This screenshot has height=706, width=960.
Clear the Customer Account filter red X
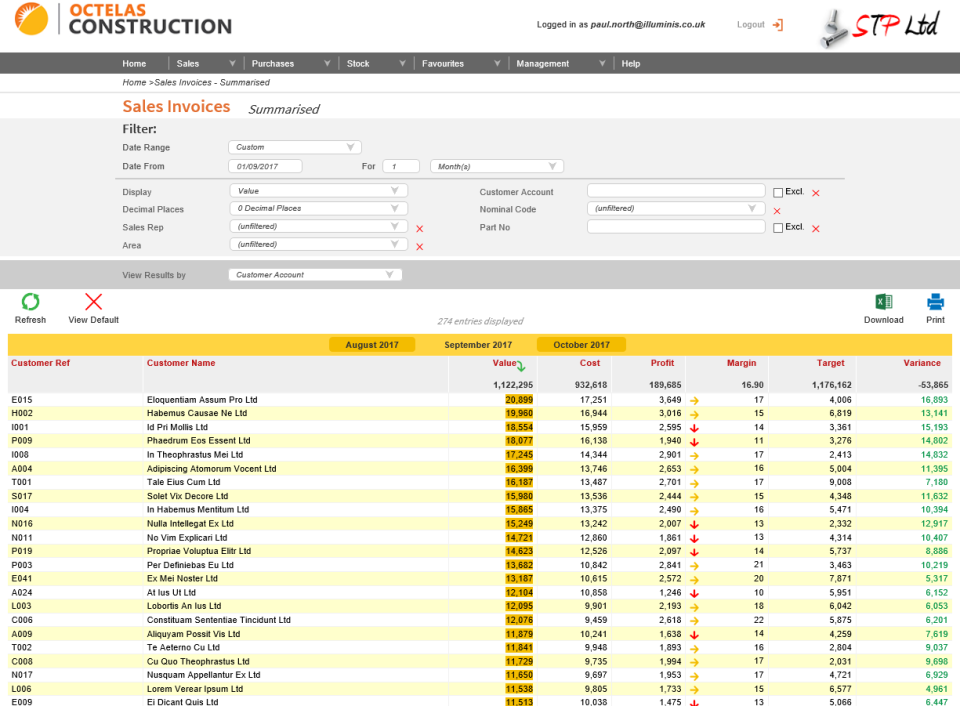[816, 193]
